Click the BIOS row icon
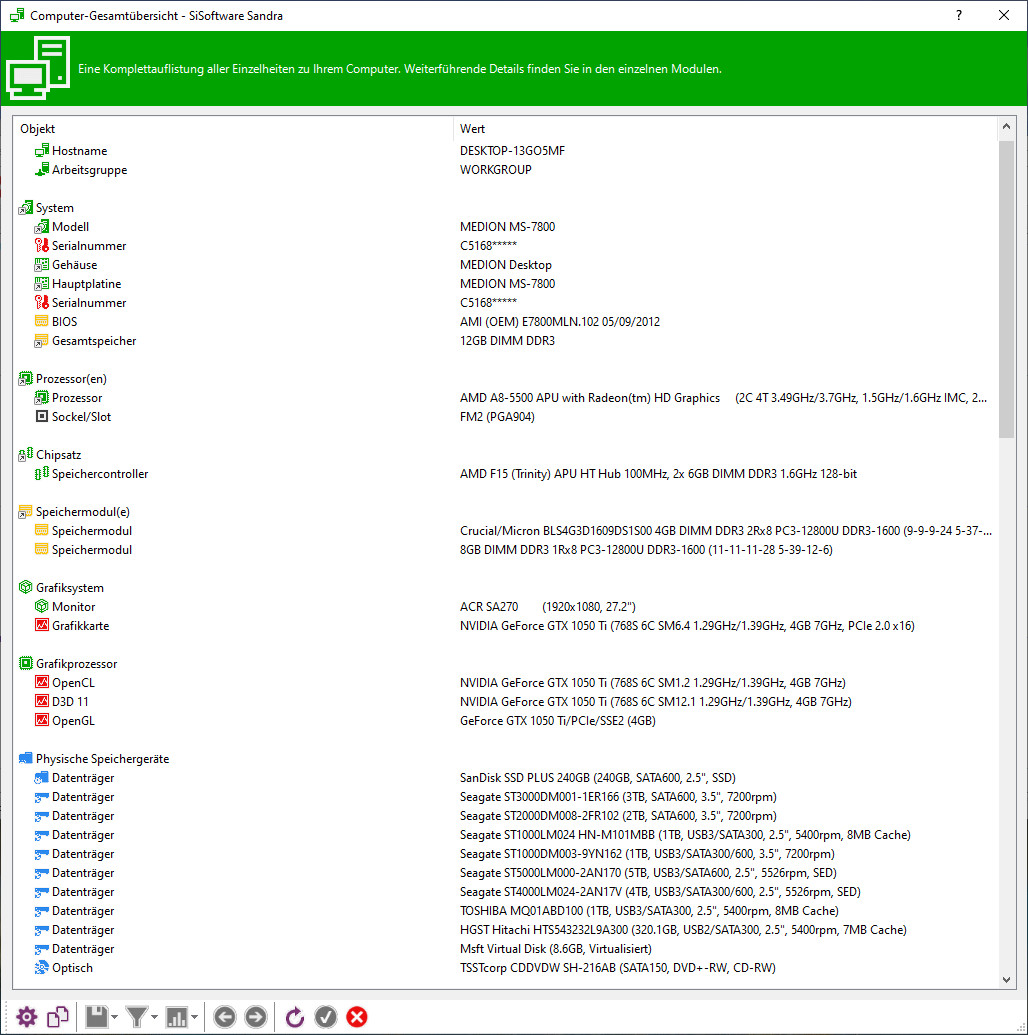Viewport: 1028px width, 1035px height. [42, 321]
